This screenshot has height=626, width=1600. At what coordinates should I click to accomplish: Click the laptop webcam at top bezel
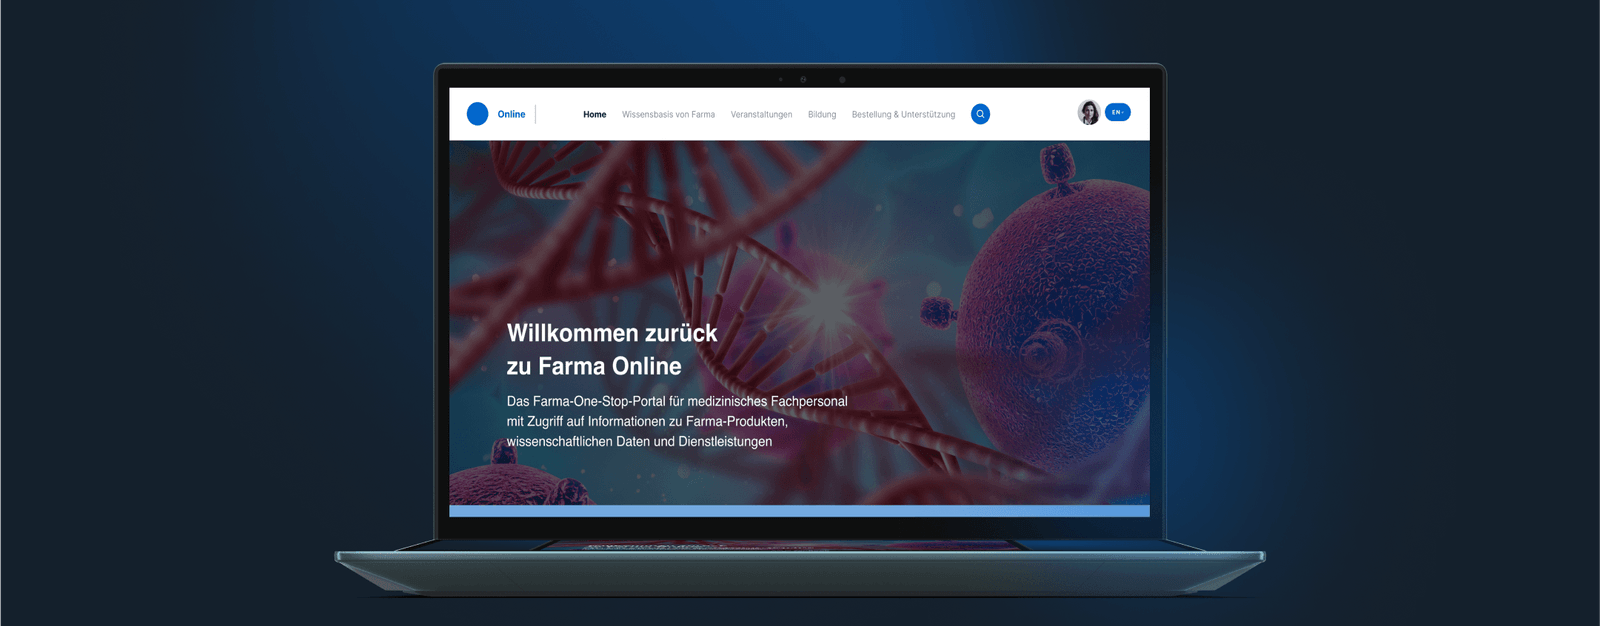803,79
